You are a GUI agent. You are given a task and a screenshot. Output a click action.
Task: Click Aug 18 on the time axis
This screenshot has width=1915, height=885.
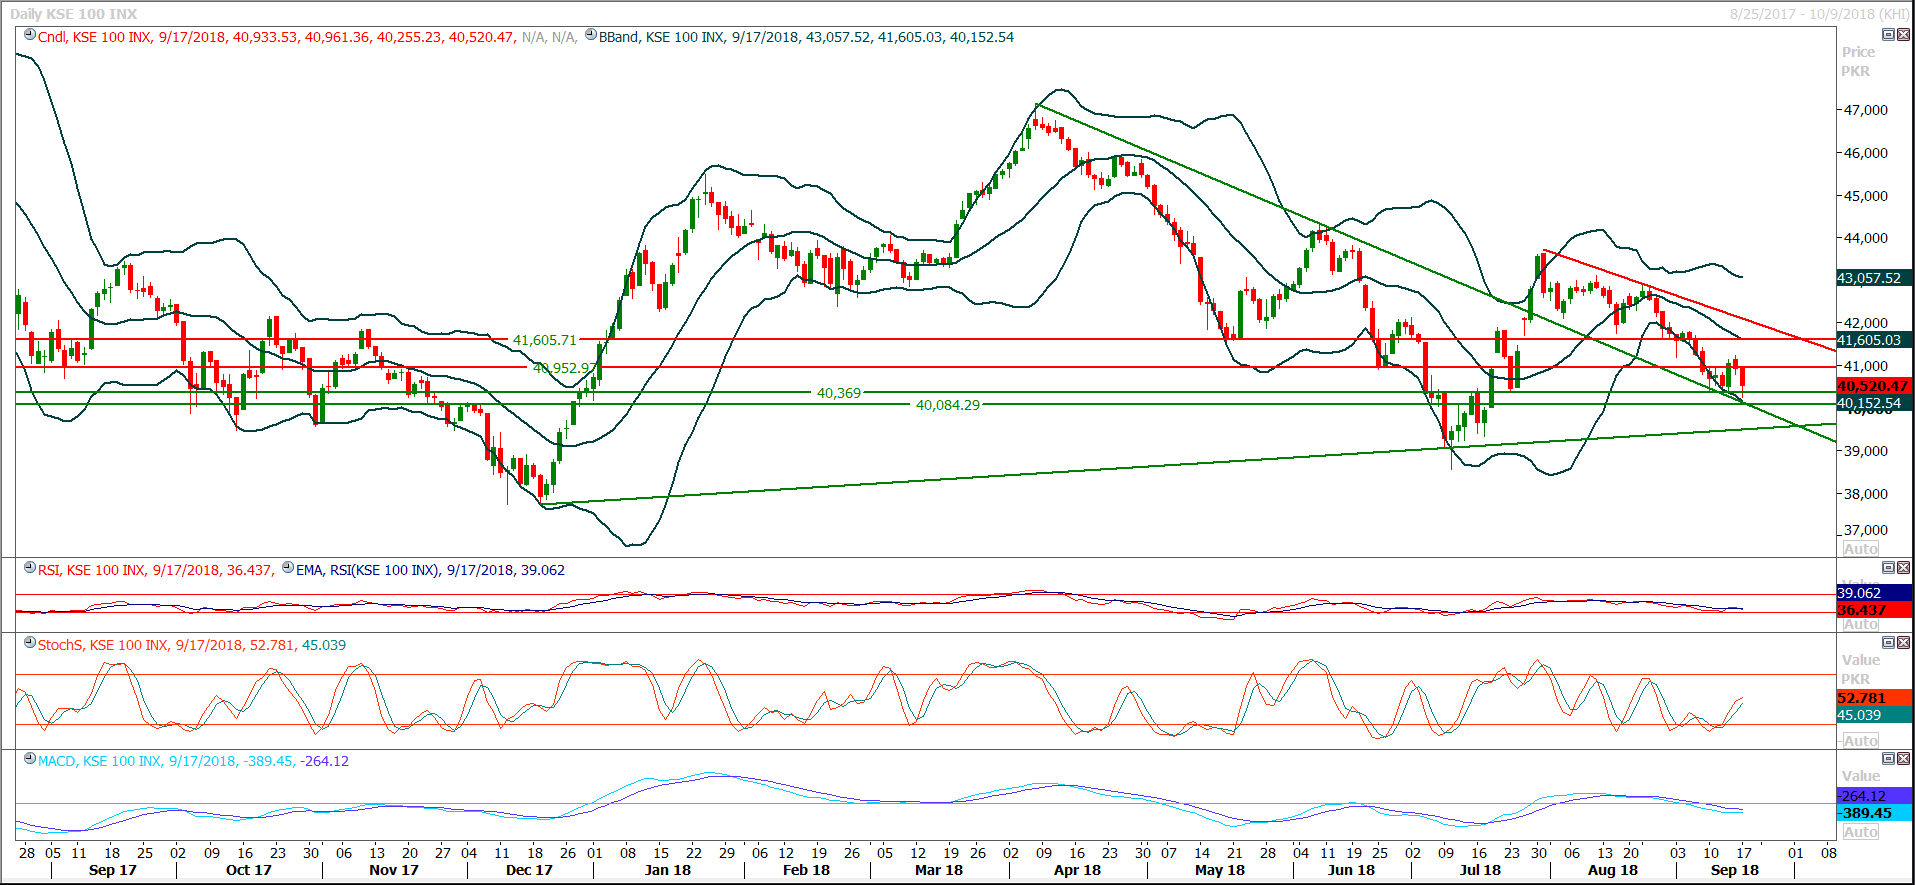point(1613,870)
